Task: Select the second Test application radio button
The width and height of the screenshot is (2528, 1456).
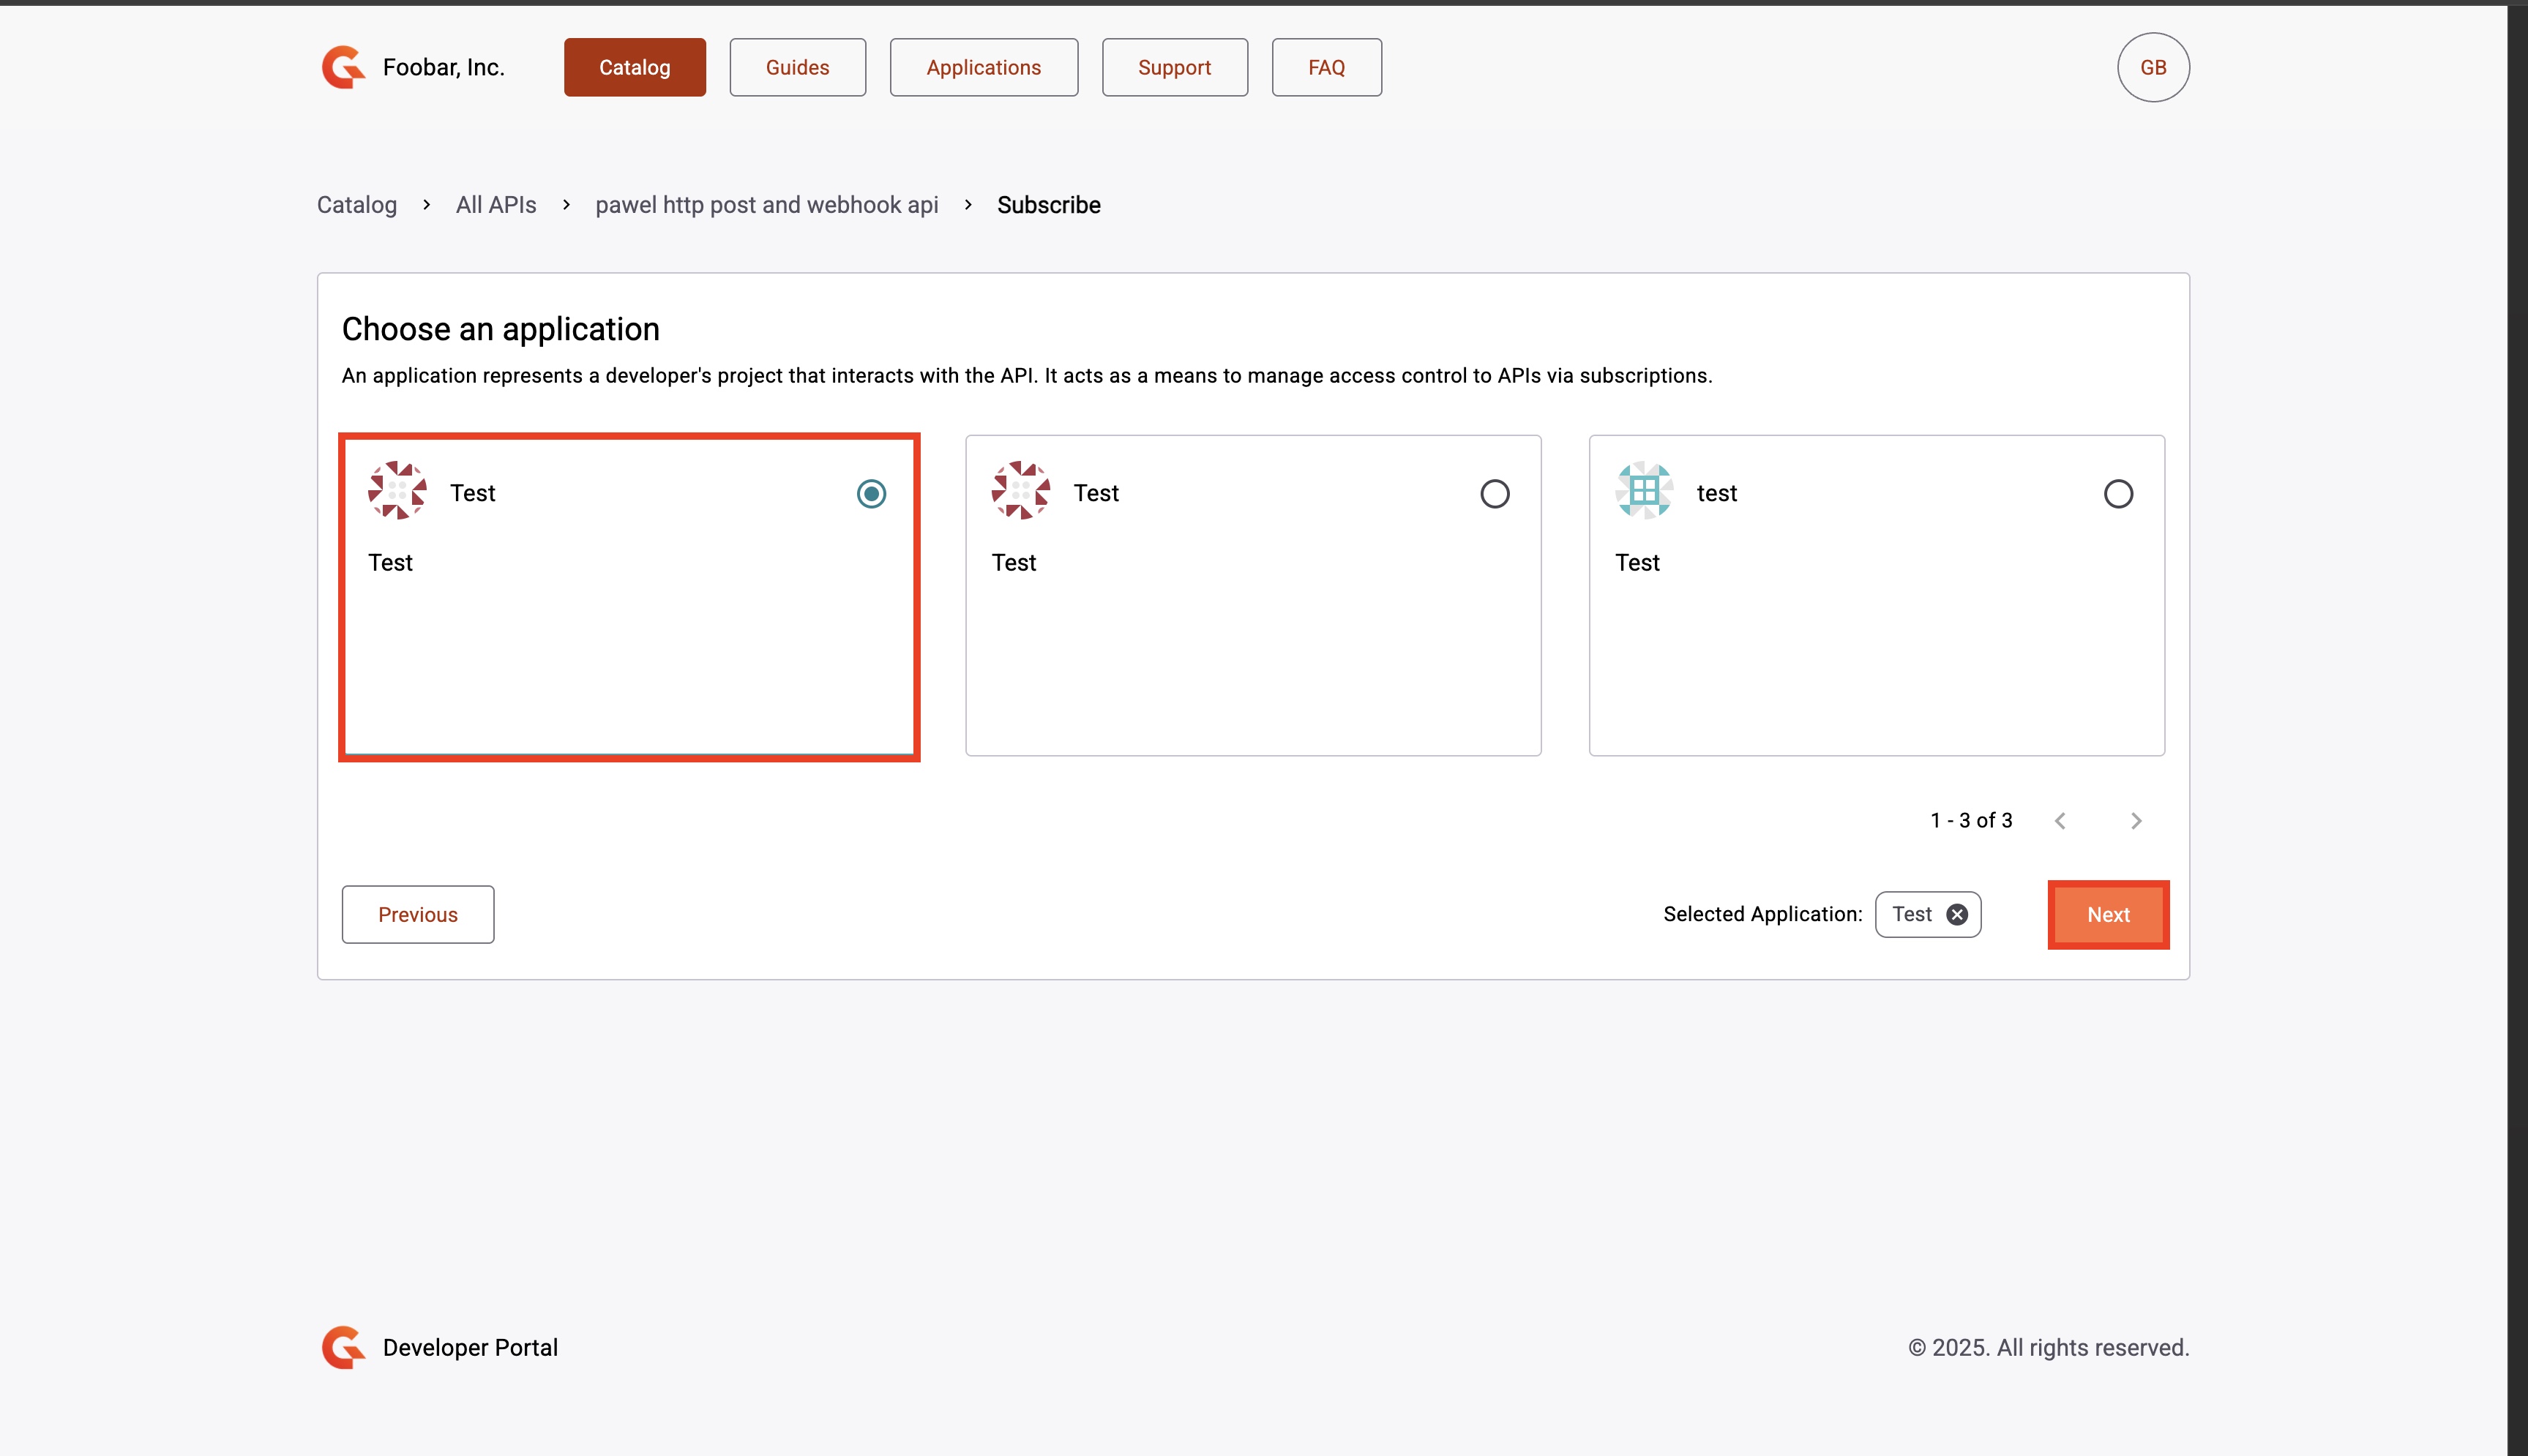Action: [1494, 494]
